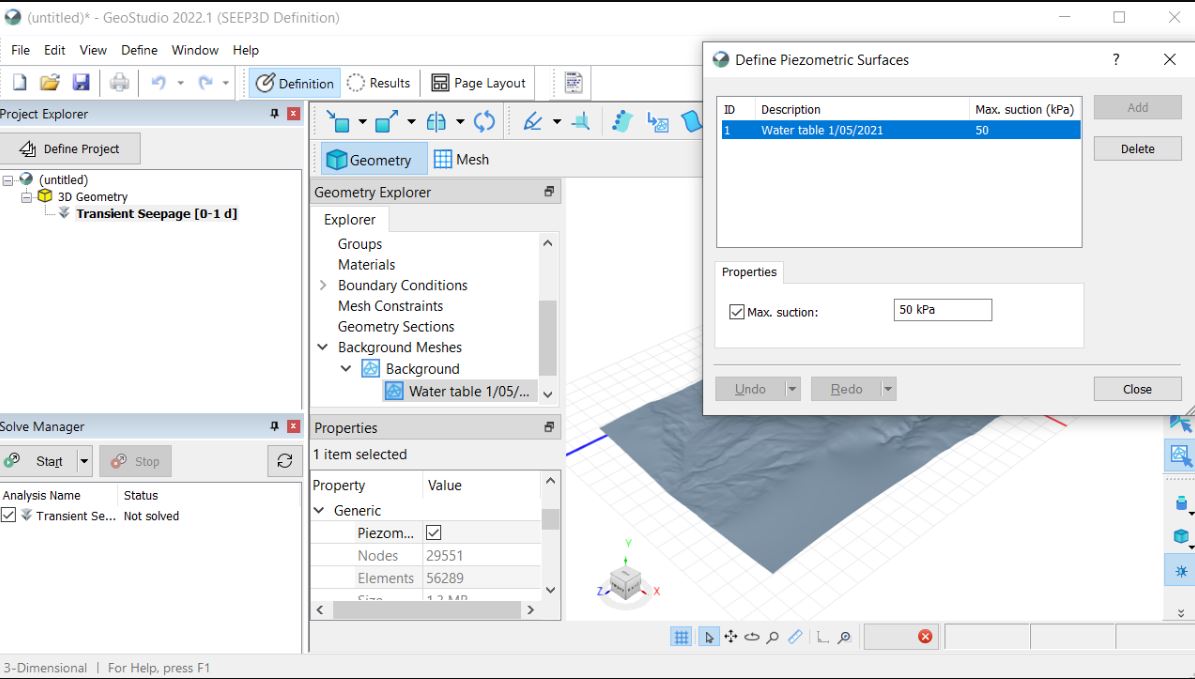Click the import geometry arrow-into-box icon
The image size is (1195, 679).
[x=338, y=121]
